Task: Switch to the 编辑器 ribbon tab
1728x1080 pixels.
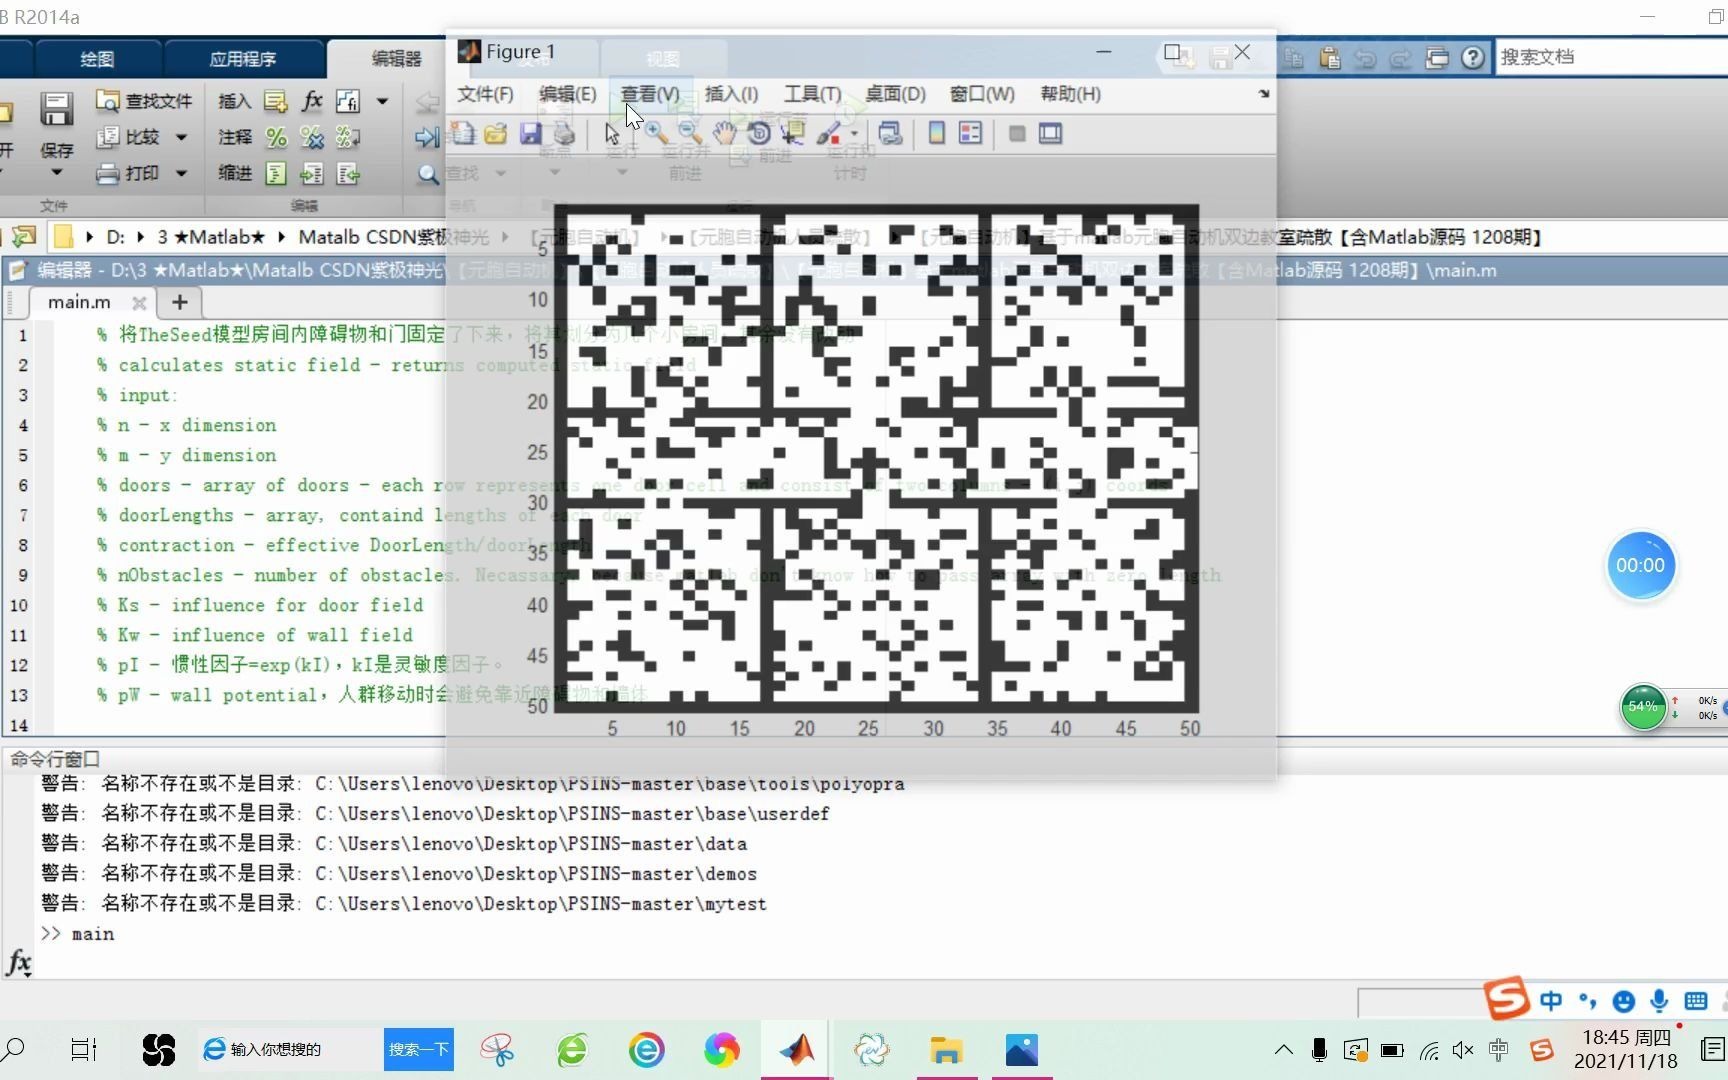Action: [396, 59]
